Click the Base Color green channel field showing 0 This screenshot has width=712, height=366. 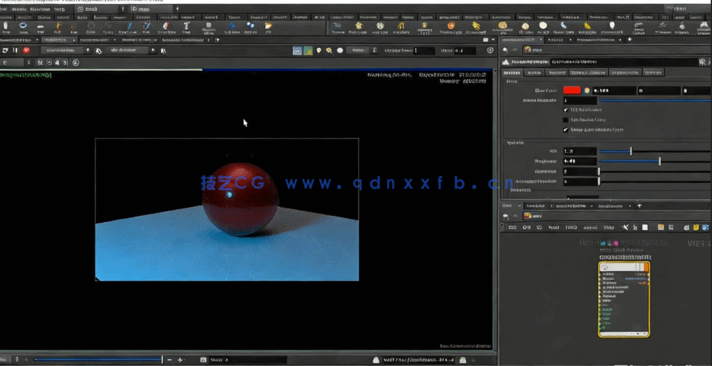tap(659, 90)
